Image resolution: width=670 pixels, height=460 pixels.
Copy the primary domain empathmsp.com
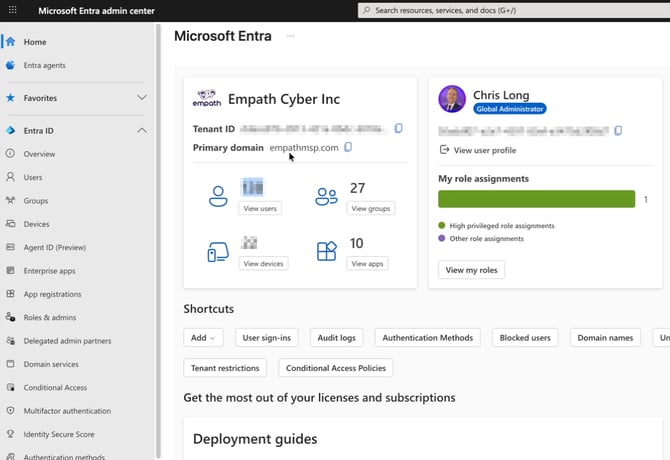pyautogui.click(x=348, y=148)
